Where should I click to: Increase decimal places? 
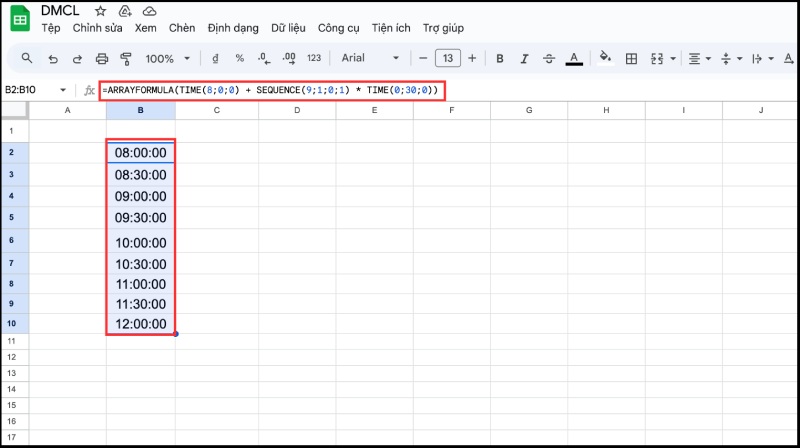click(289, 59)
